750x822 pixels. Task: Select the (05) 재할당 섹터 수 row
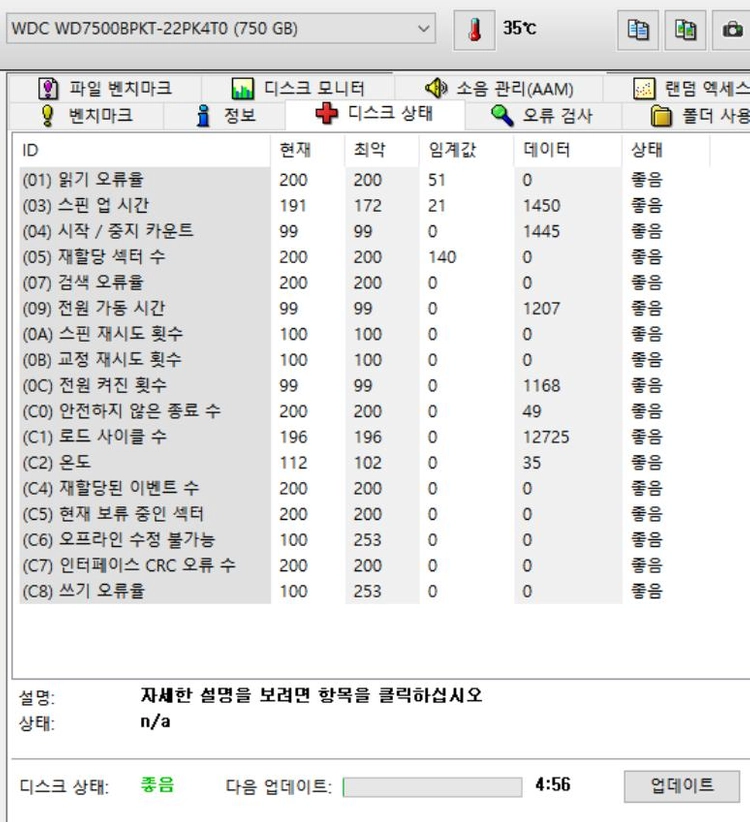pyautogui.click(x=364, y=257)
